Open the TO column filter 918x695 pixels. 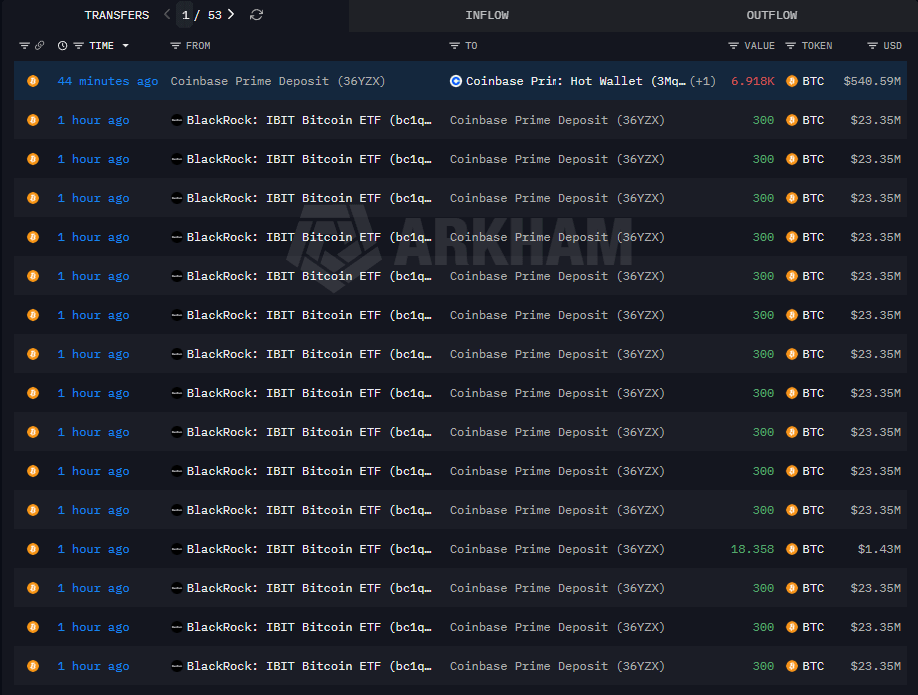tap(455, 46)
